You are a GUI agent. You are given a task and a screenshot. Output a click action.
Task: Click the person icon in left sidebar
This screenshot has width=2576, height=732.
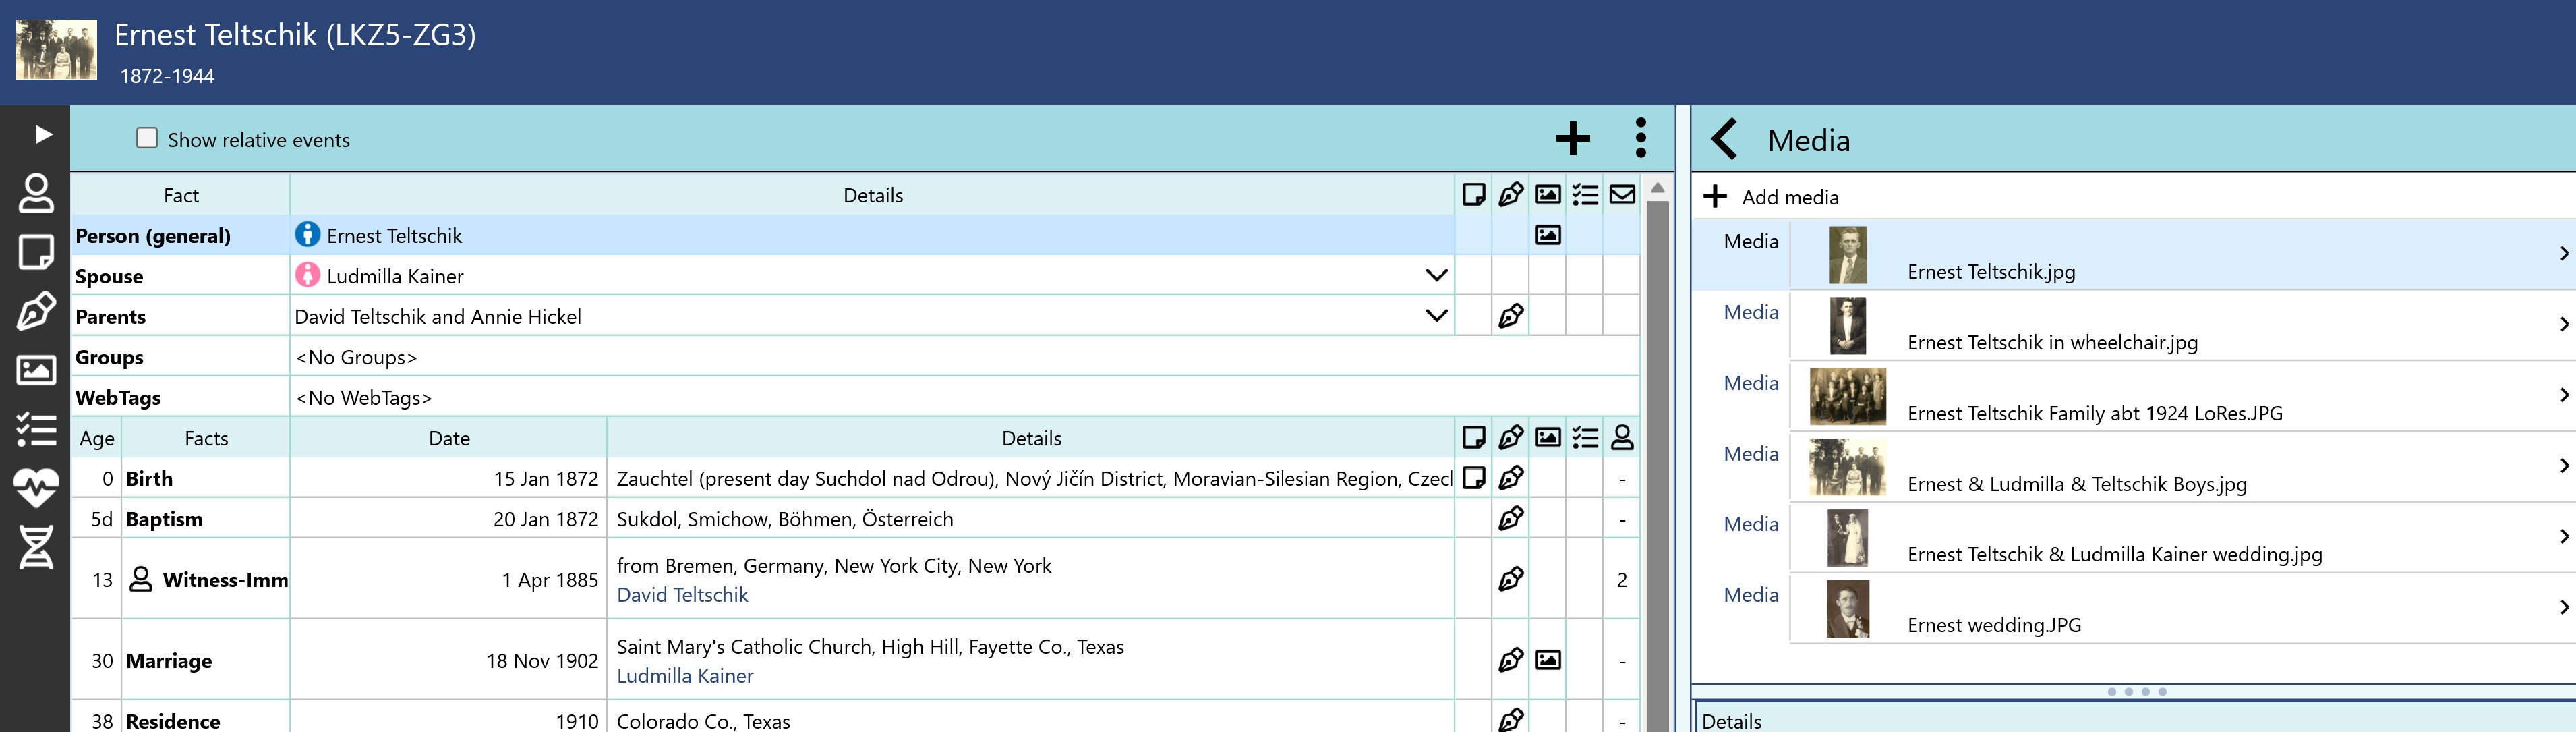tap(36, 194)
